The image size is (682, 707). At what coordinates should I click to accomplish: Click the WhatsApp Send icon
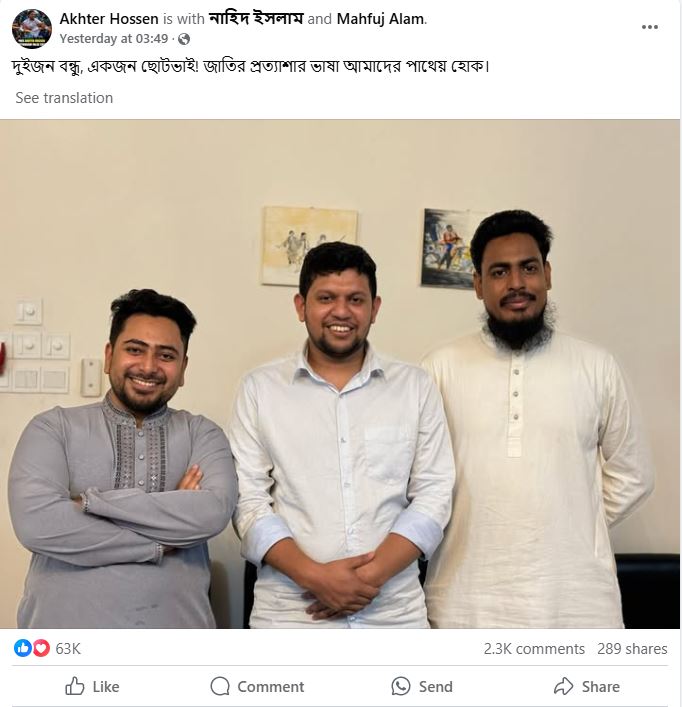coord(401,686)
